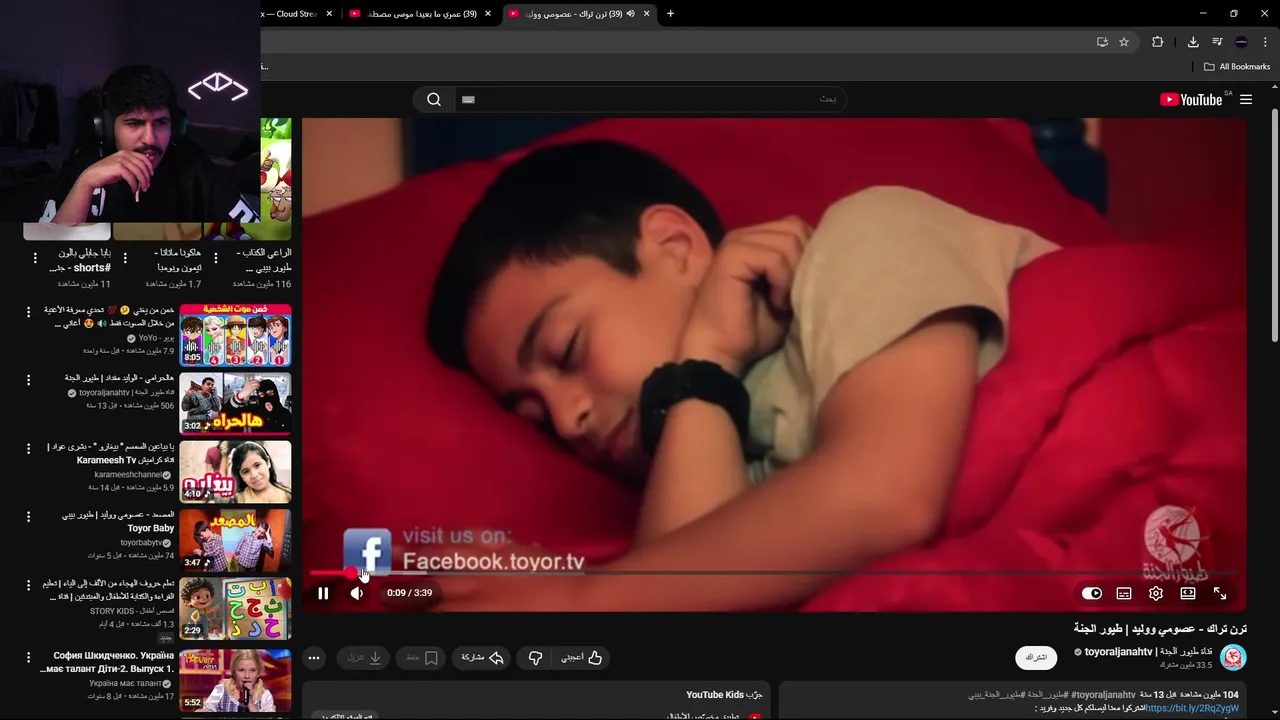Open the share dialog for the video
Image resolution: width=1280 pixels, height=720 pixels.
(x=481, y=657)
